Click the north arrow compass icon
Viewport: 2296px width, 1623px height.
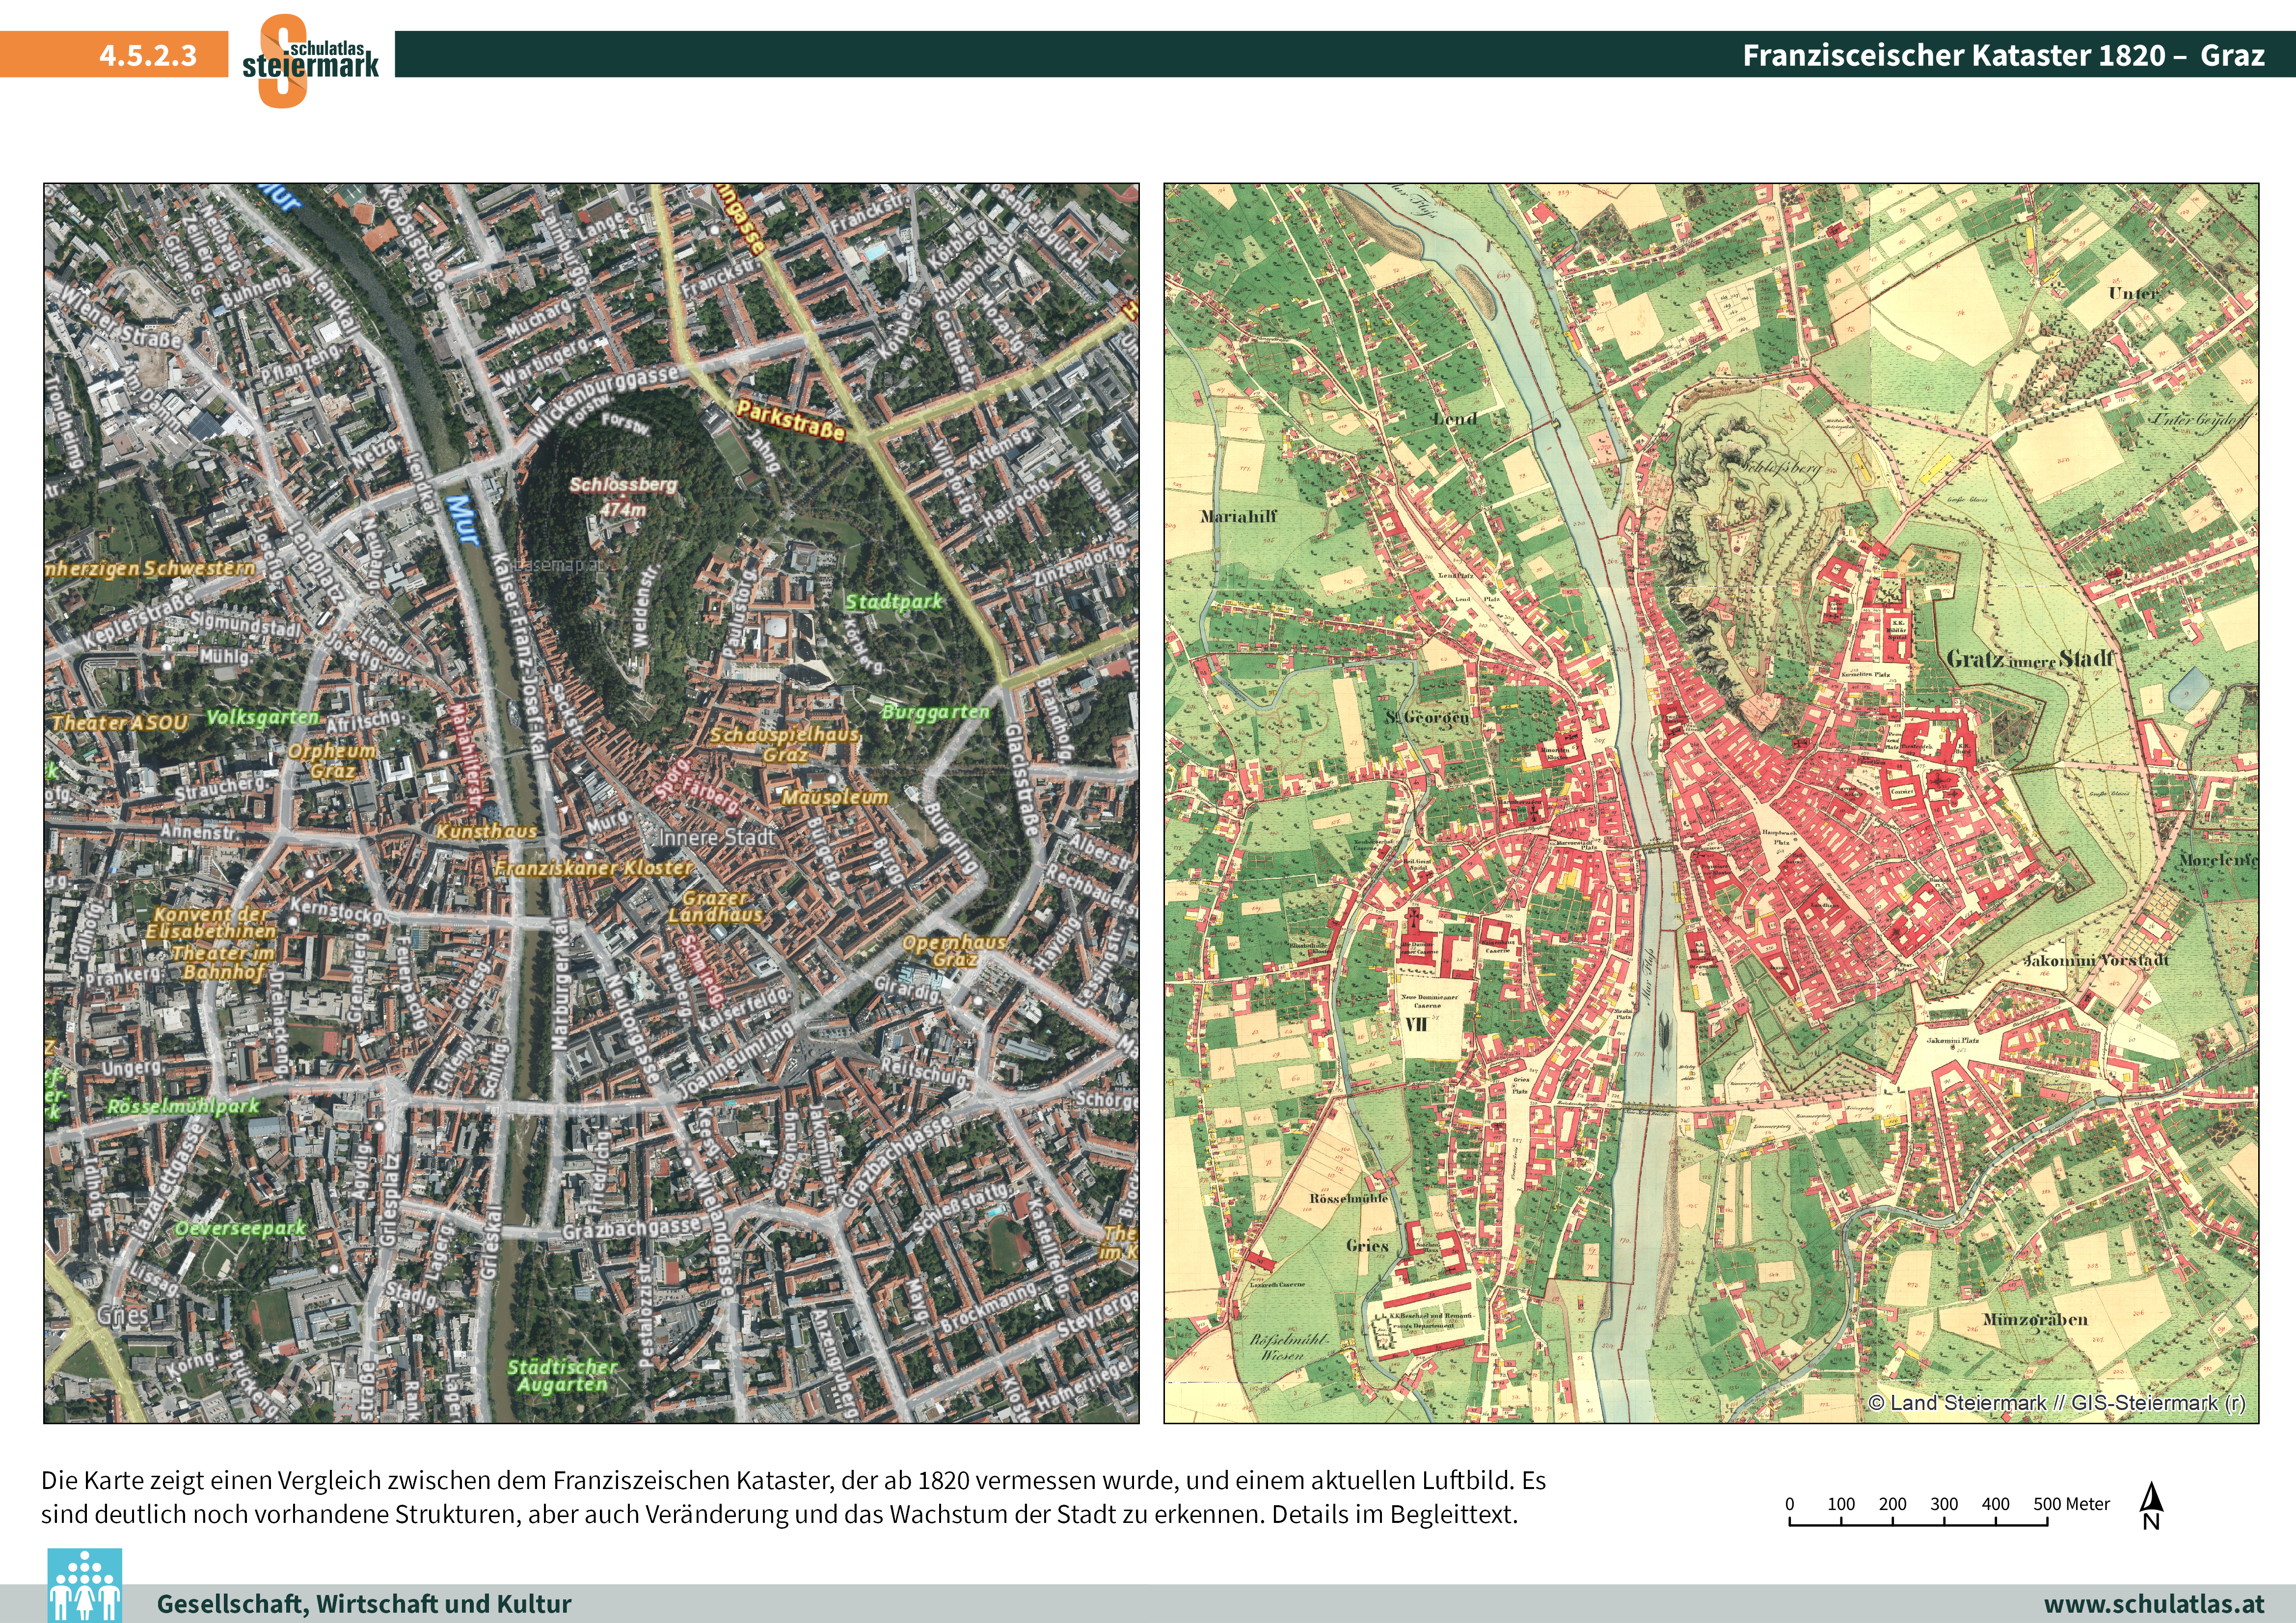coord(2151,1506)
